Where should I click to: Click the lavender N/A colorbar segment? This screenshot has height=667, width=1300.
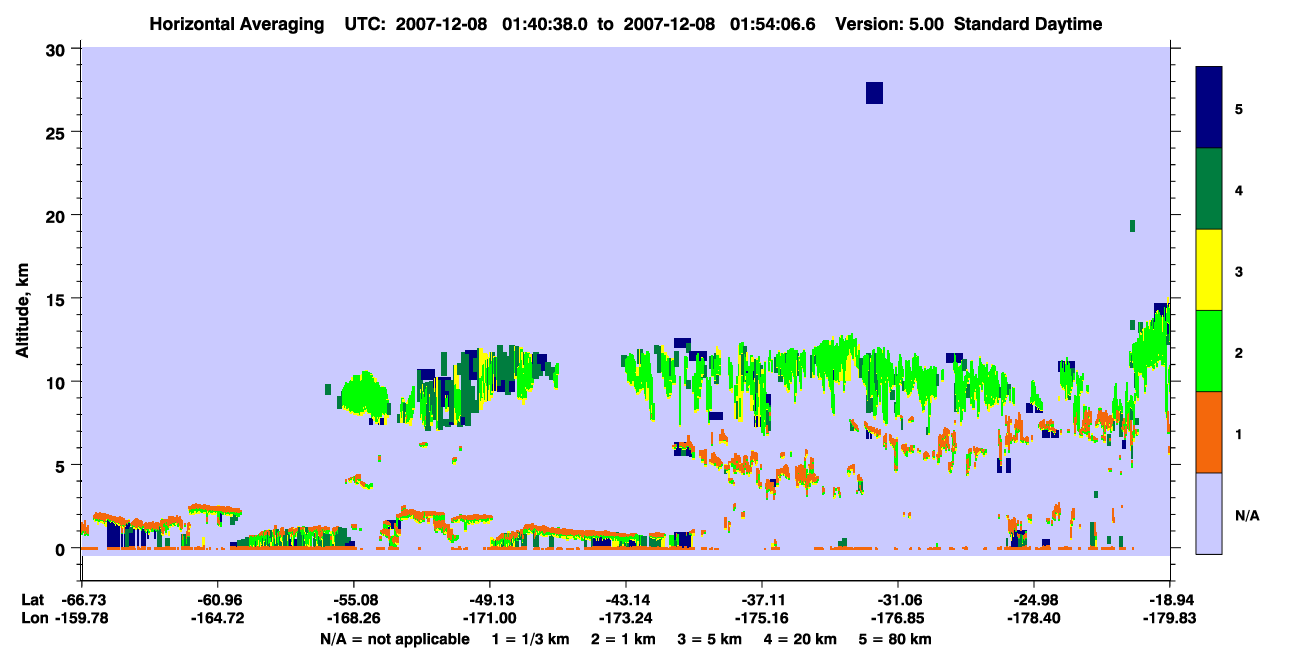(1209, 513)
